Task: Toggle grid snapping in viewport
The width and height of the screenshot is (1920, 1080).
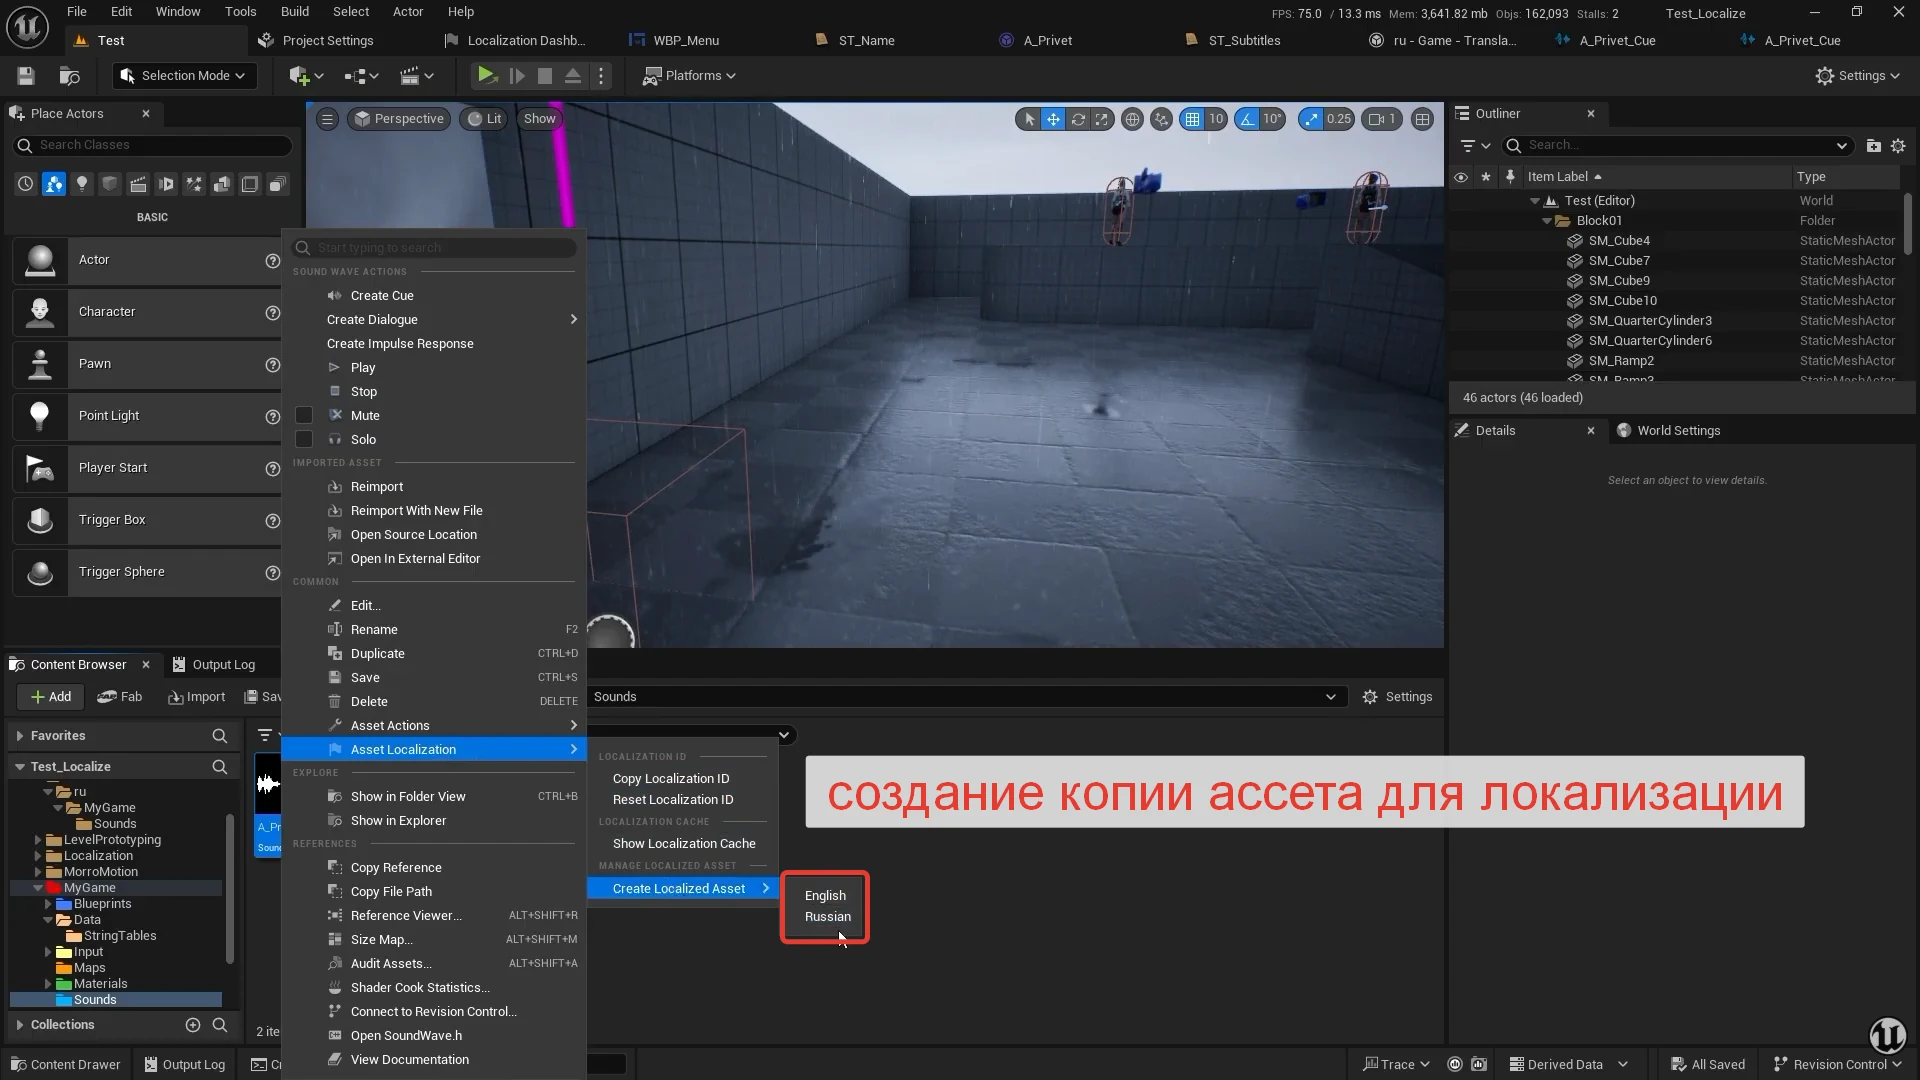Action: [1192, 119]
